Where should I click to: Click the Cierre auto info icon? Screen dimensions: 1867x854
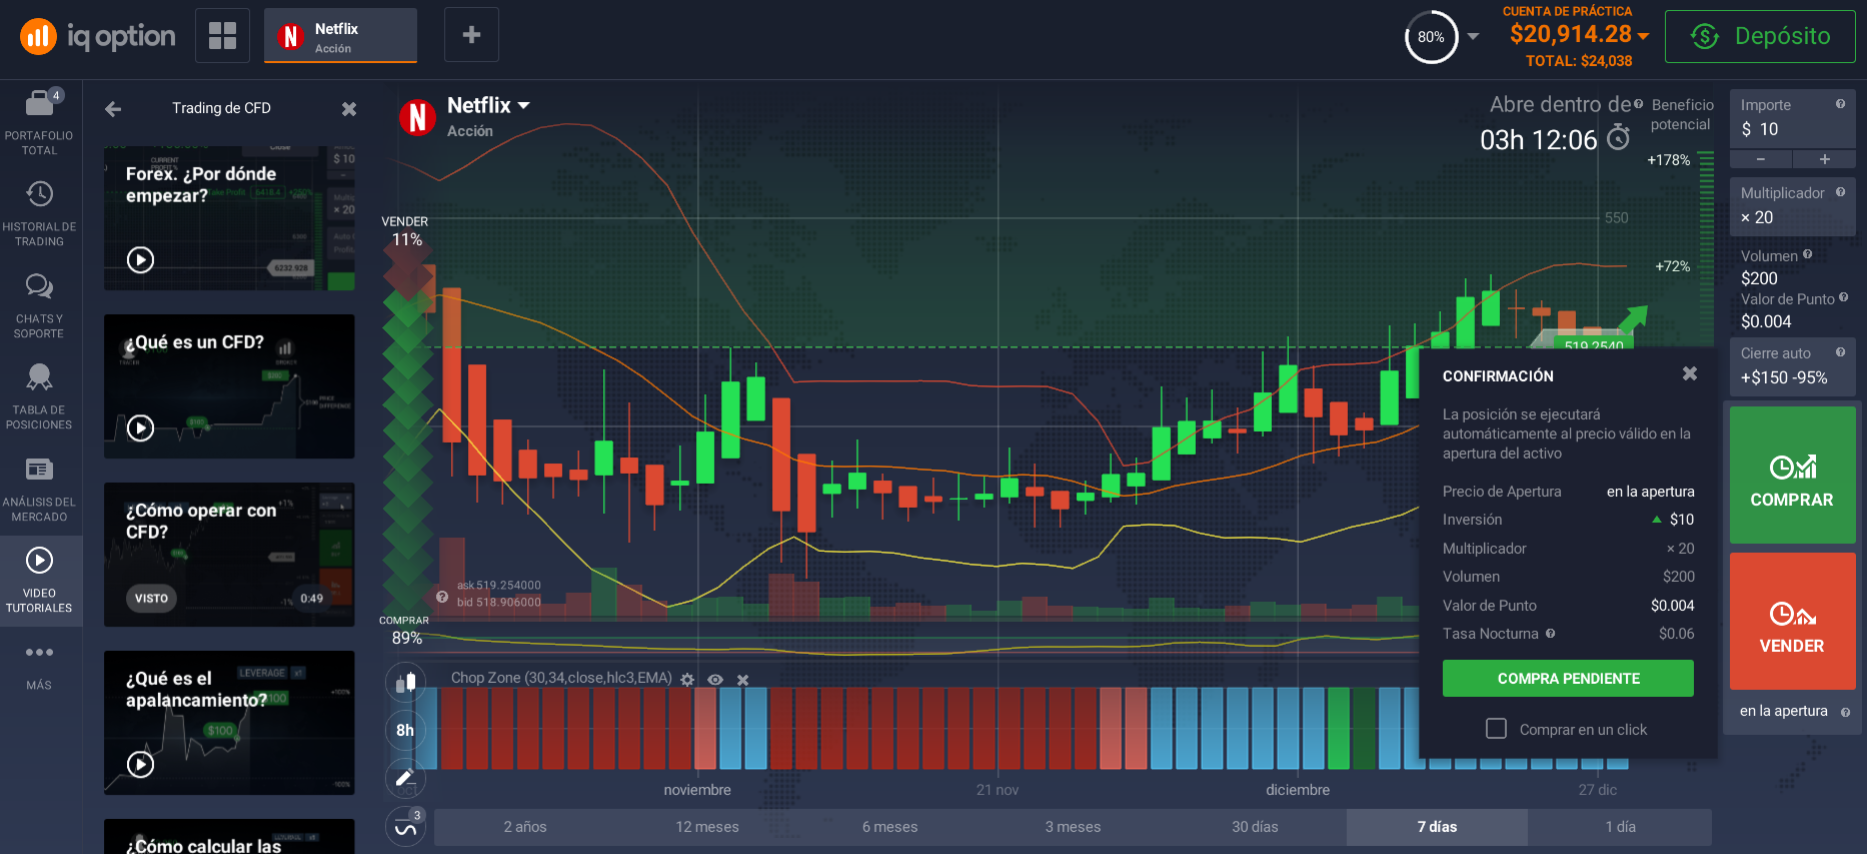click(1840, 352)
